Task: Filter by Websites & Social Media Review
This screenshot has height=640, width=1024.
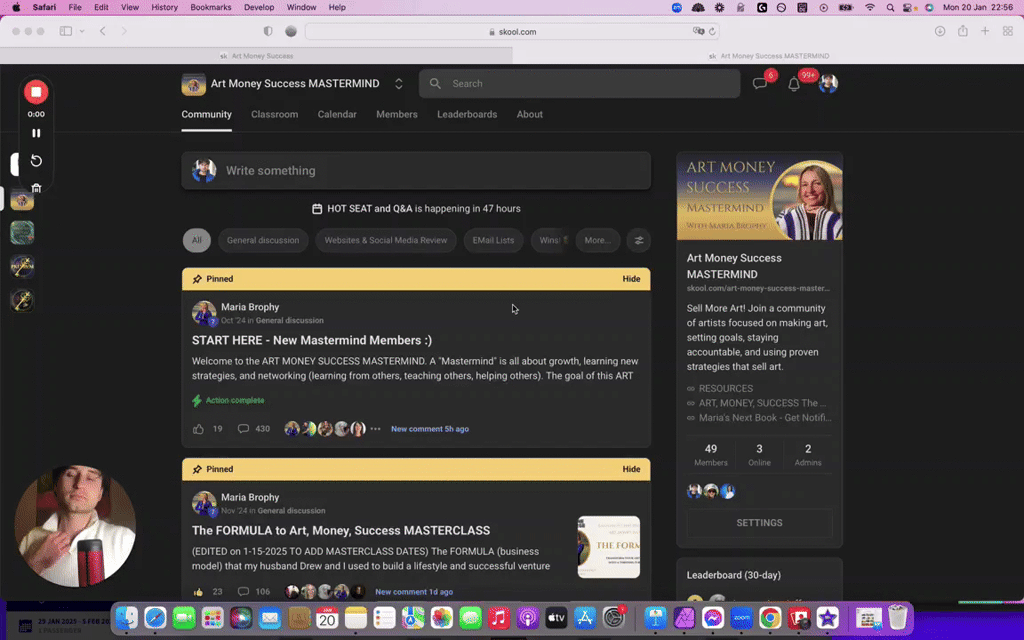Action: pos(386,240)
